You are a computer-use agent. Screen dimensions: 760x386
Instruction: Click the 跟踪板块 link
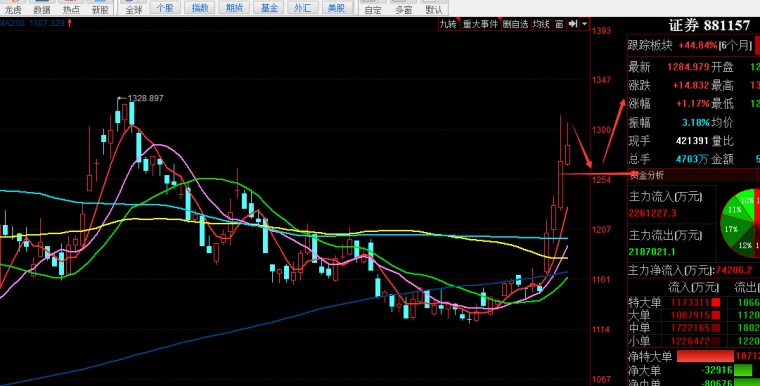coord(650,46)
